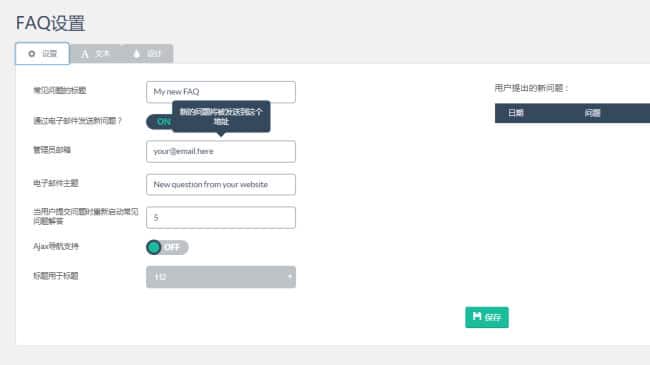The image size is (650, 365).
Task: Click the dark tooltip above the email field
Action: pyautogui.click(x=221, y=117)
